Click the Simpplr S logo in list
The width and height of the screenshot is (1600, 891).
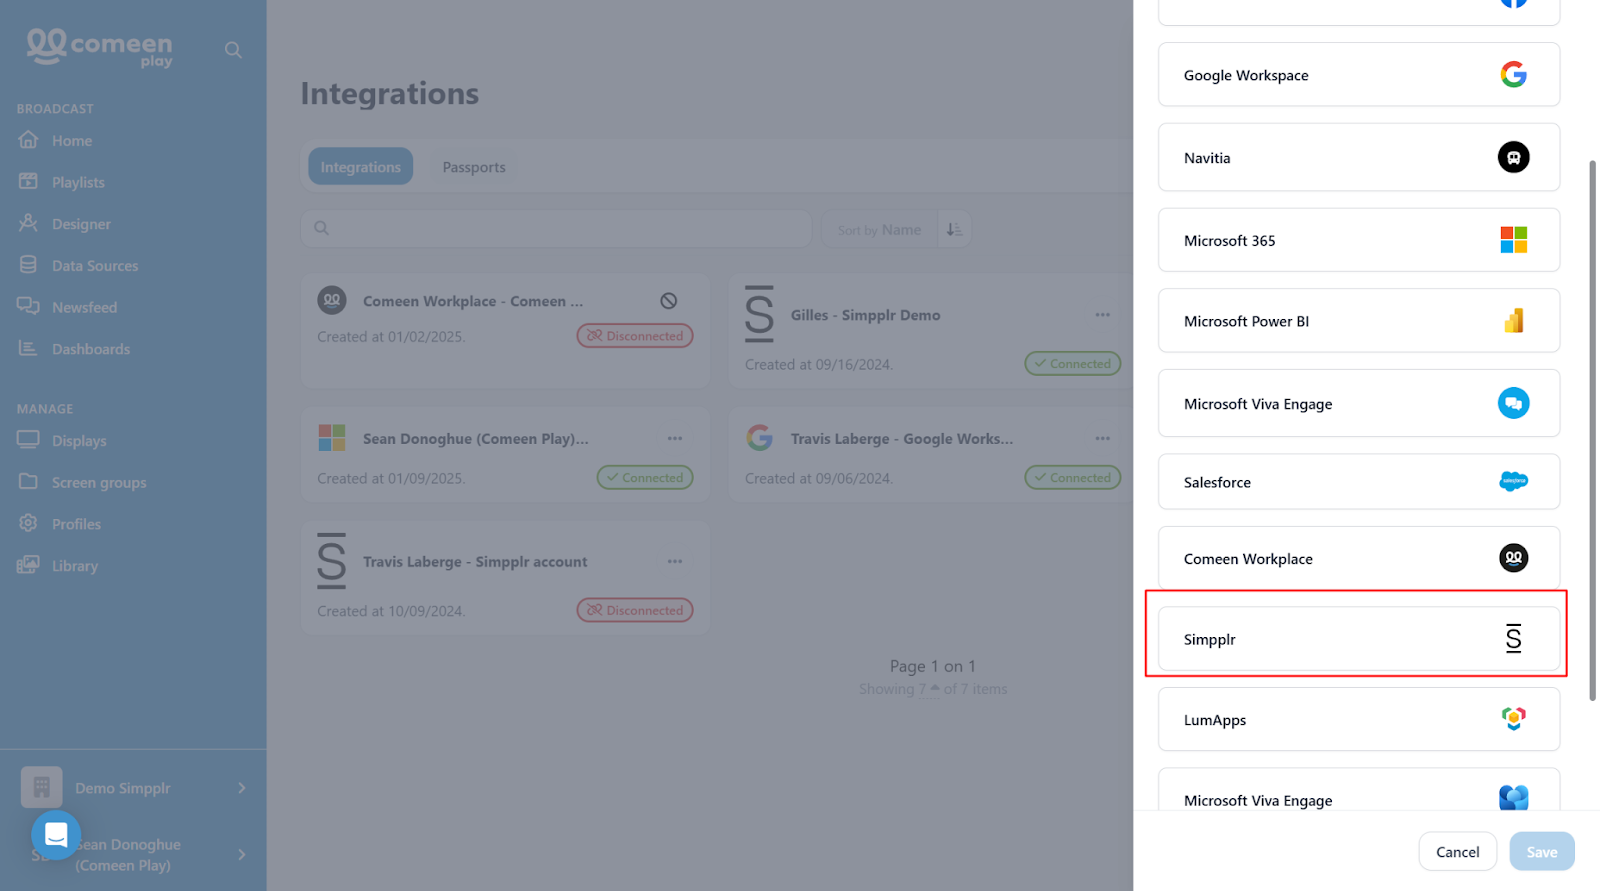click(x=1513, y=638)
